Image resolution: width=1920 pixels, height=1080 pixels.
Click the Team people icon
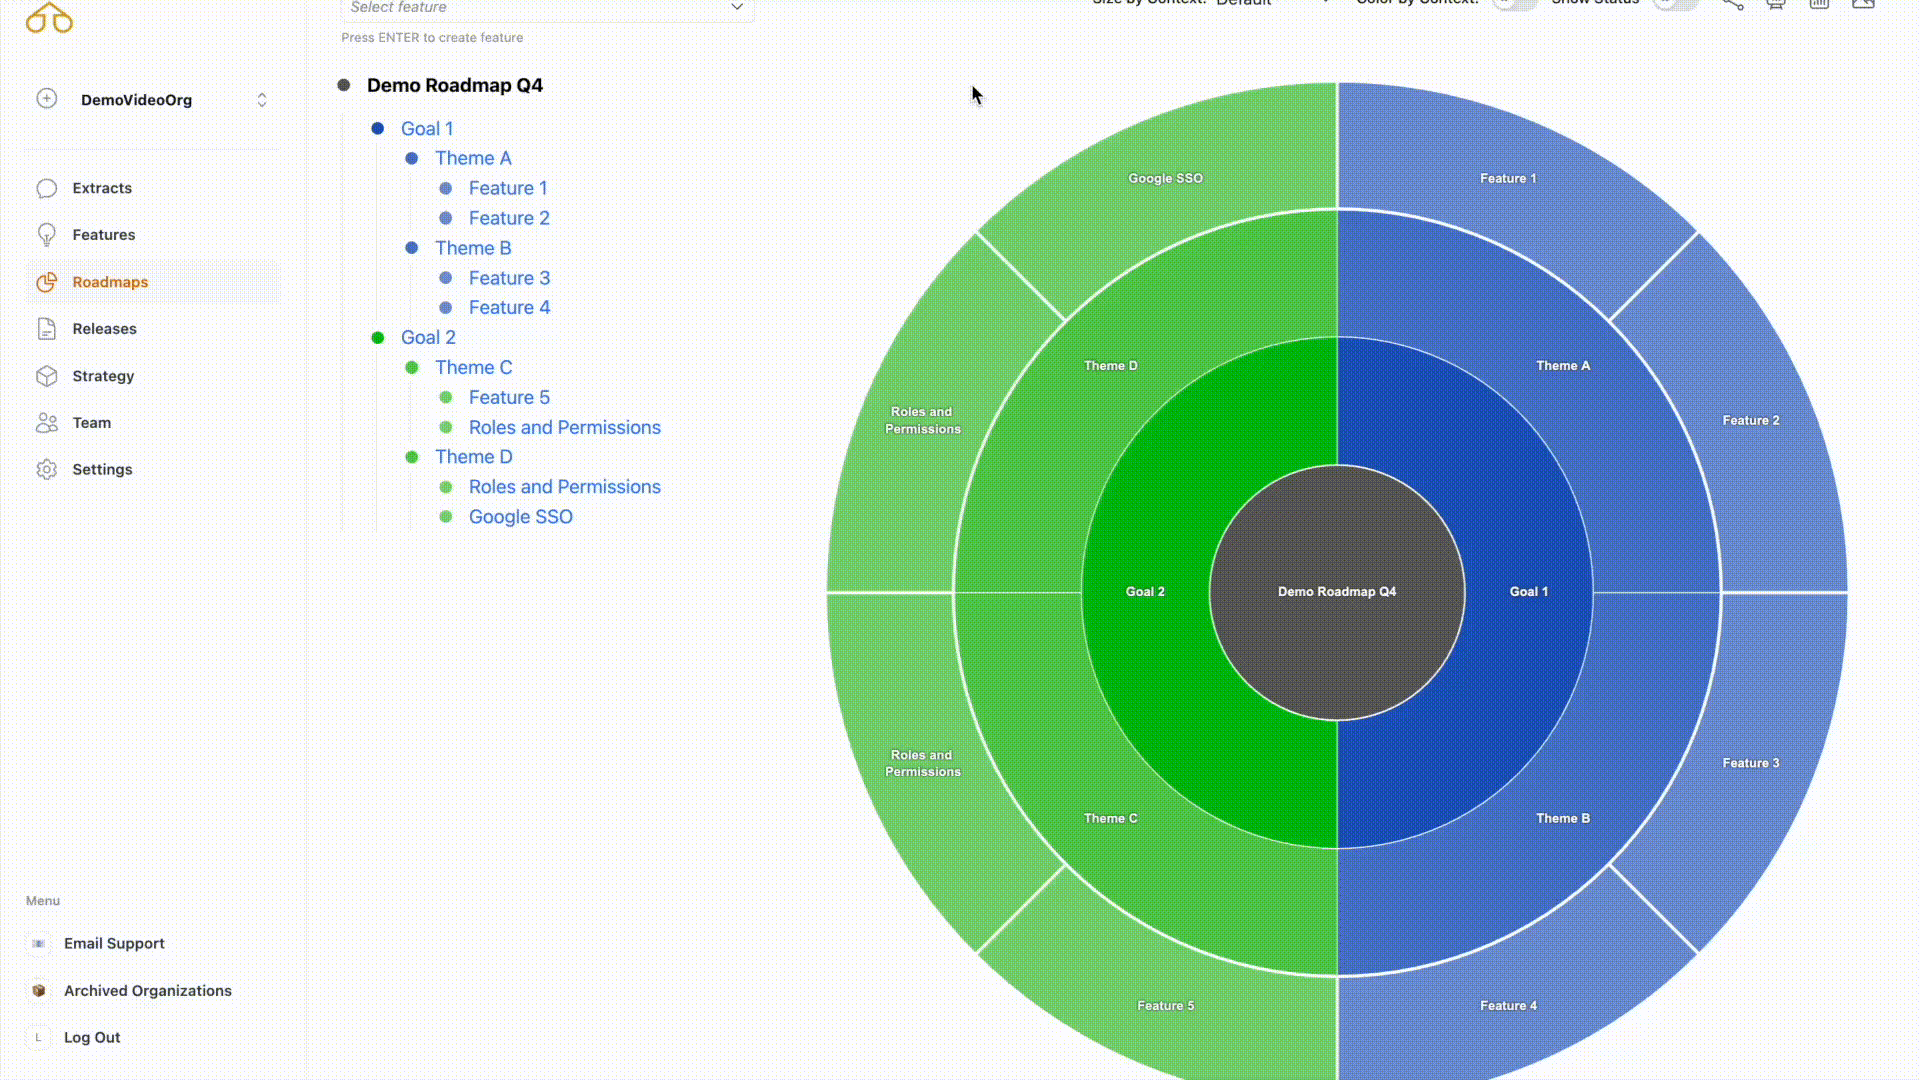click(x=46, y=423)
